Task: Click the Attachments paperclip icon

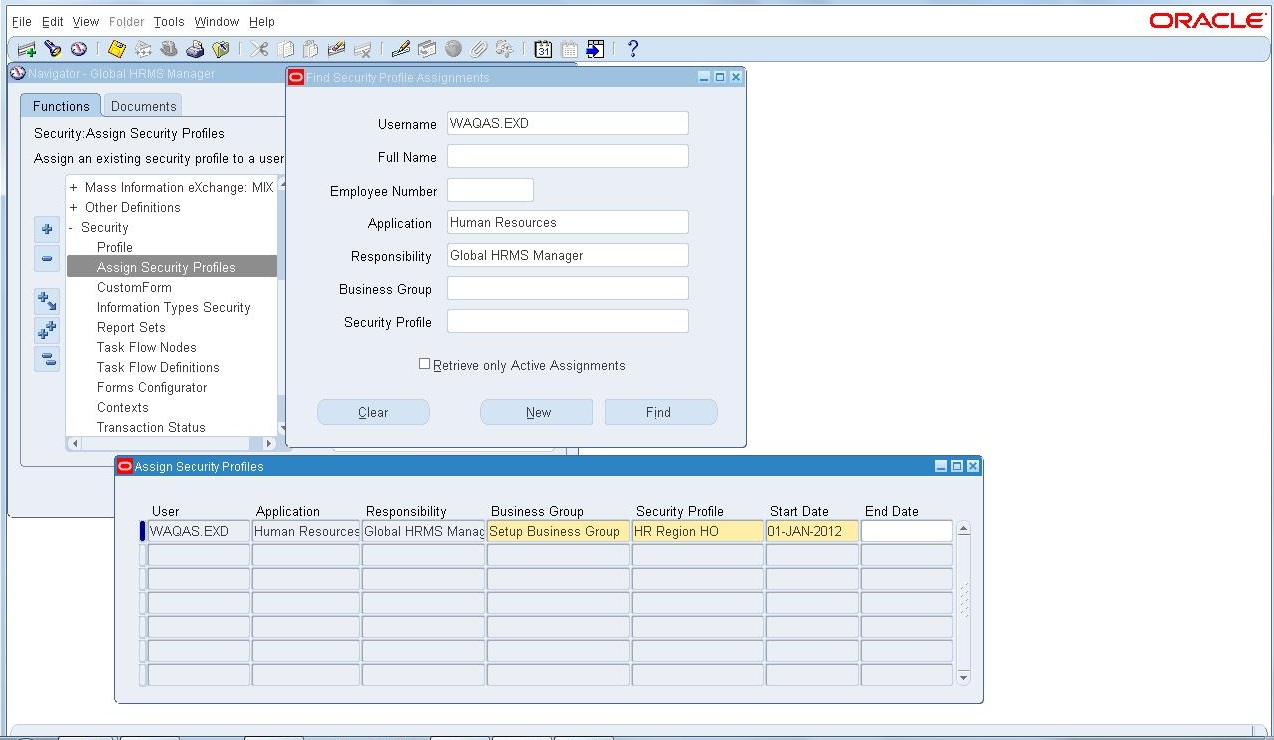Action: click(479, 49)
